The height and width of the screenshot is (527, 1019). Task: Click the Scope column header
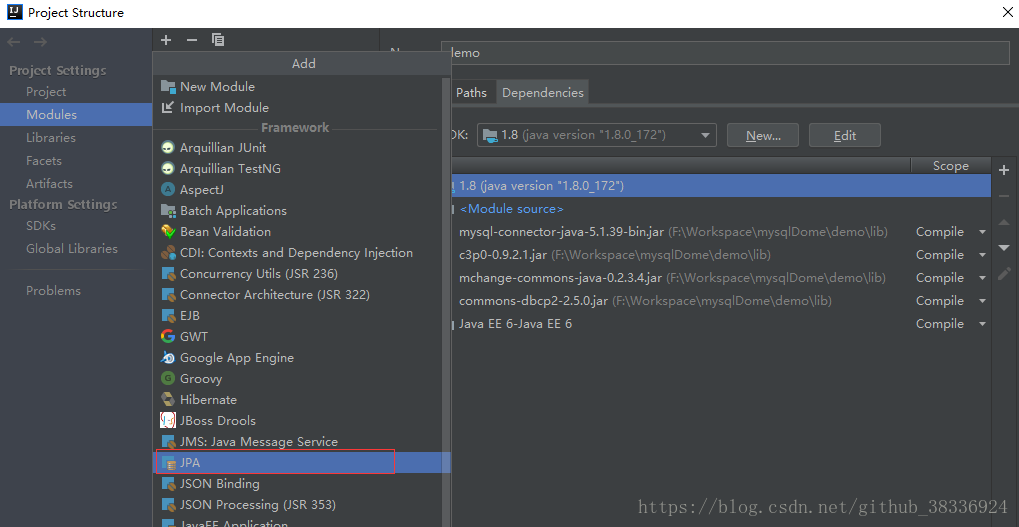click(x=951, y=166)
